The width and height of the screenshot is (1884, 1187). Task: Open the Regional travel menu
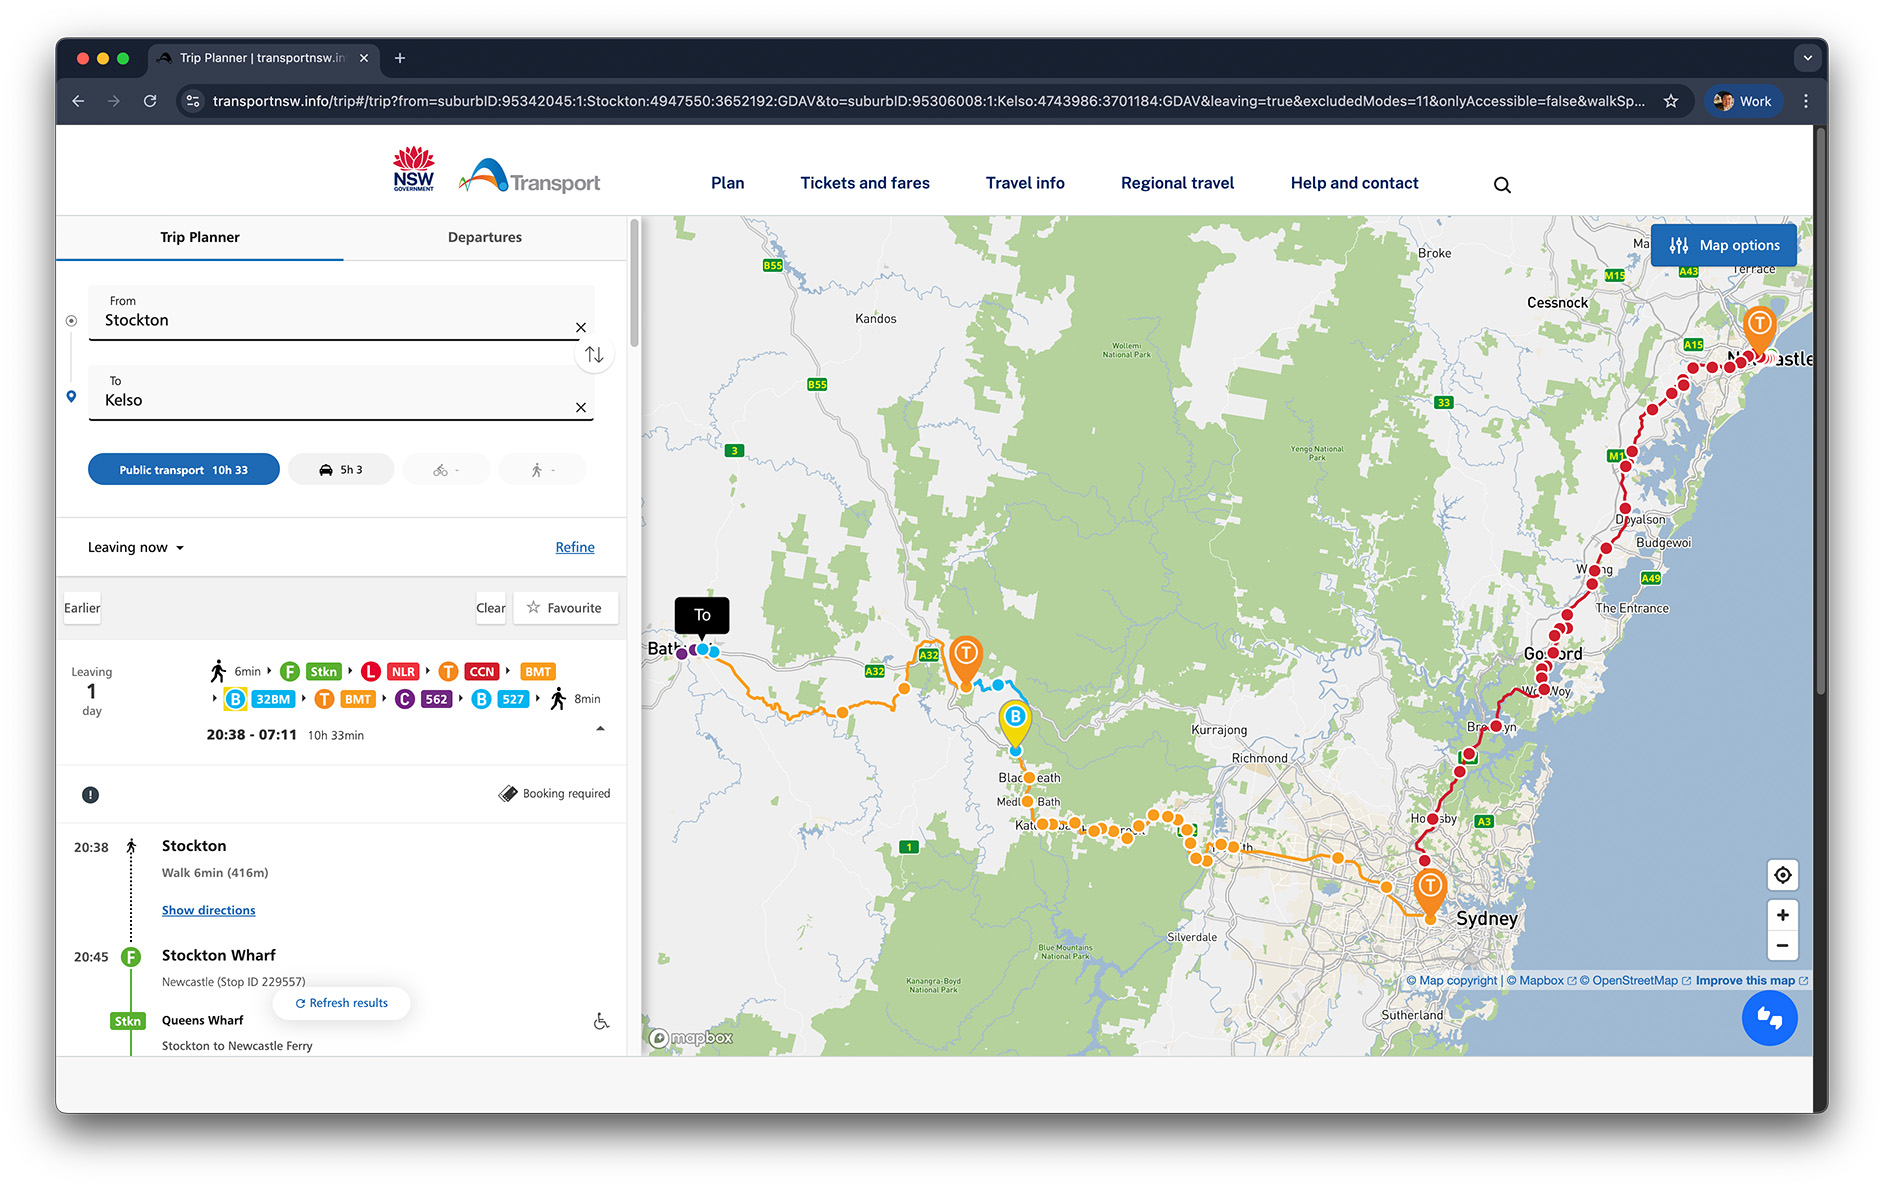pos(1177,183)
